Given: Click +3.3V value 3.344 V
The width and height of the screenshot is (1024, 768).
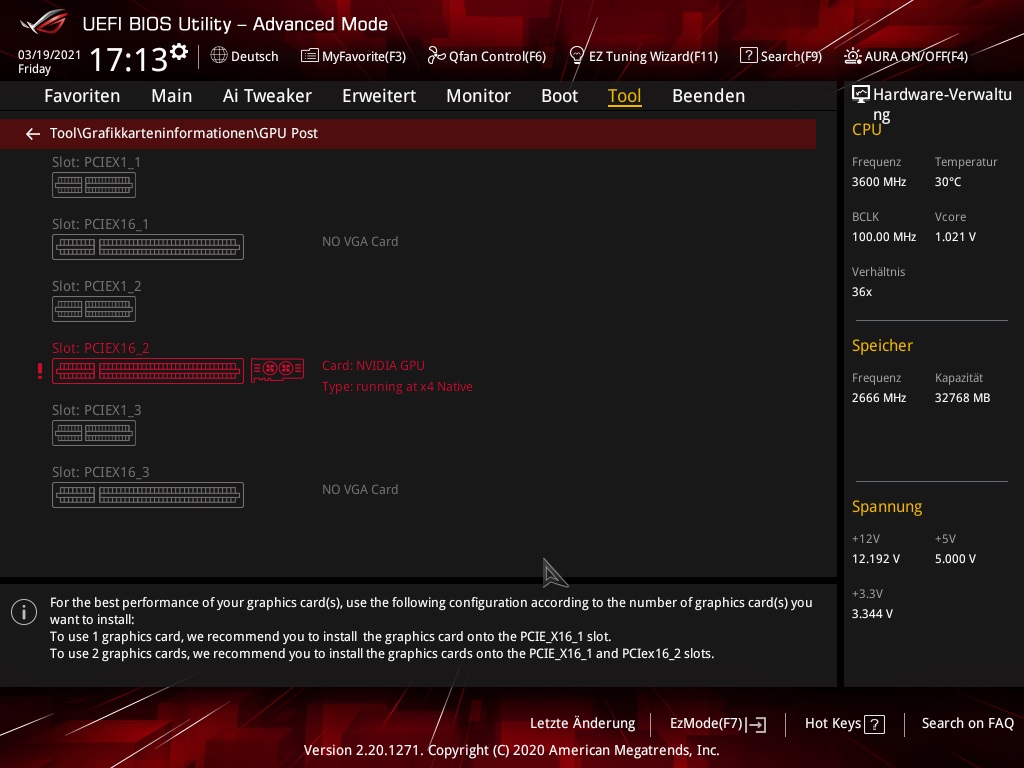Looking at the screenshot, I should [872, 614].
